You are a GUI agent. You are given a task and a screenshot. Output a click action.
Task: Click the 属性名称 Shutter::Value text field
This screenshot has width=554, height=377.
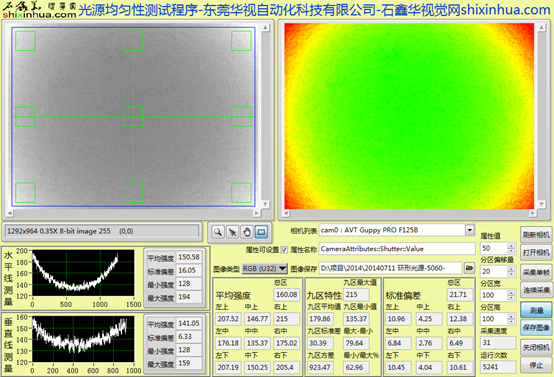click(x=397, y=249)
